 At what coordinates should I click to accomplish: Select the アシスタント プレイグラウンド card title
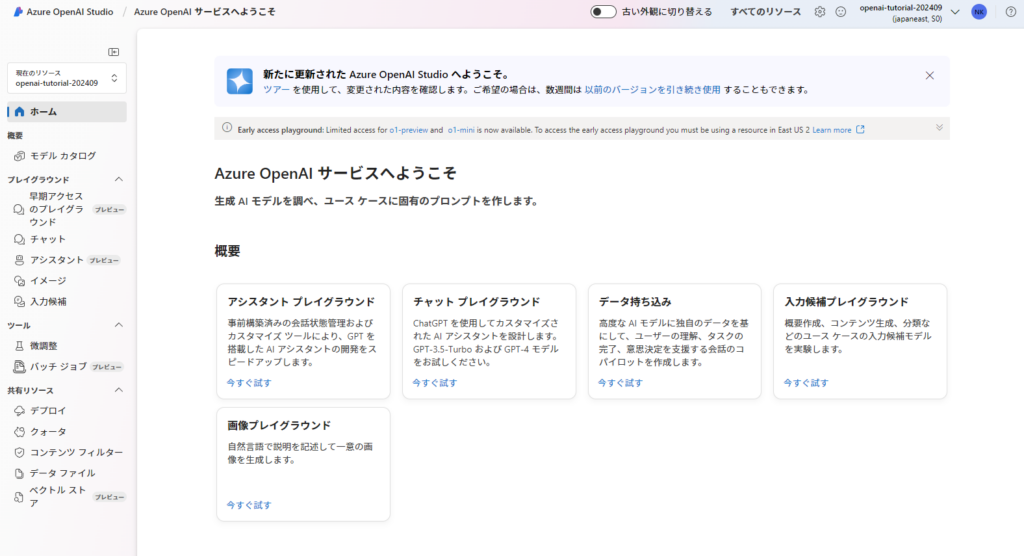coord(301,302)
